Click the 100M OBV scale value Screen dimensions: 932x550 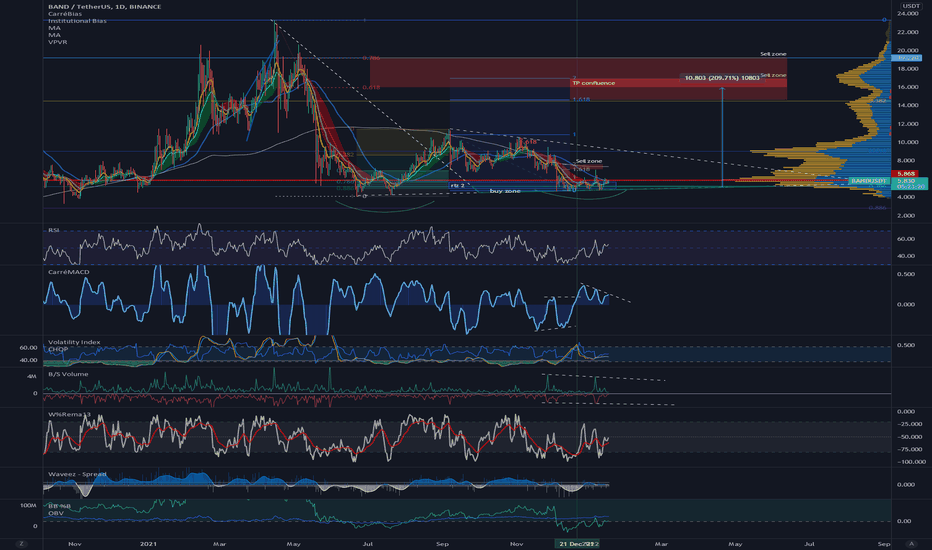click(29, 505)
